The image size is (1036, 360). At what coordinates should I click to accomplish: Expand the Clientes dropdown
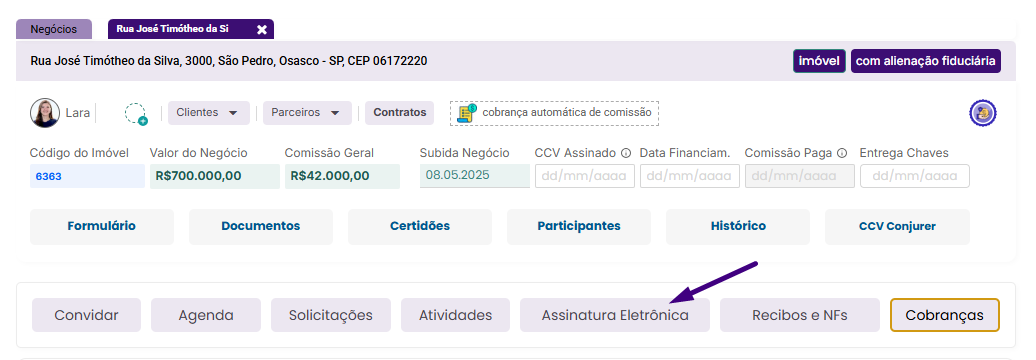click(x=209, y=113)
